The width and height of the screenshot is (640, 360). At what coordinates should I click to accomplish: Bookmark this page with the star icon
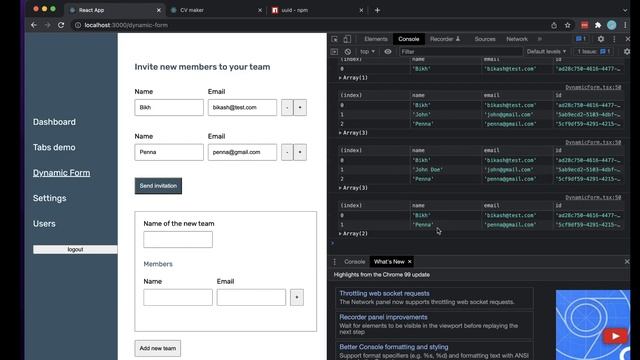567,25
